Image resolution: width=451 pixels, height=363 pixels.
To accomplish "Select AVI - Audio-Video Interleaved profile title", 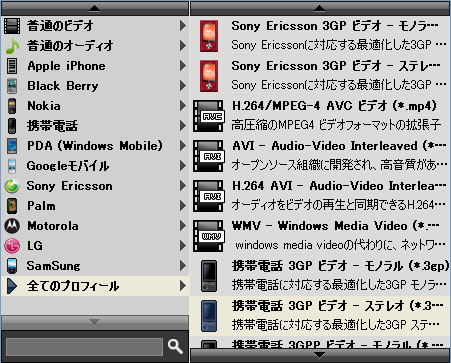I will click(x=339, y=146).
